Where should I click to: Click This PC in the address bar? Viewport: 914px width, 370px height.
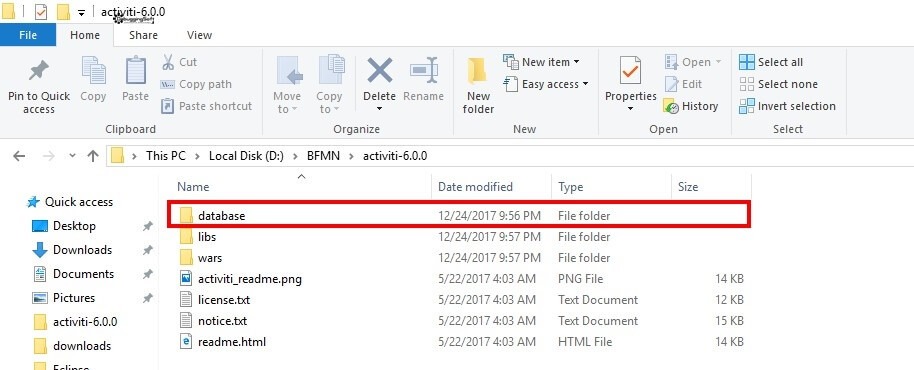click(x=166, y=156)
